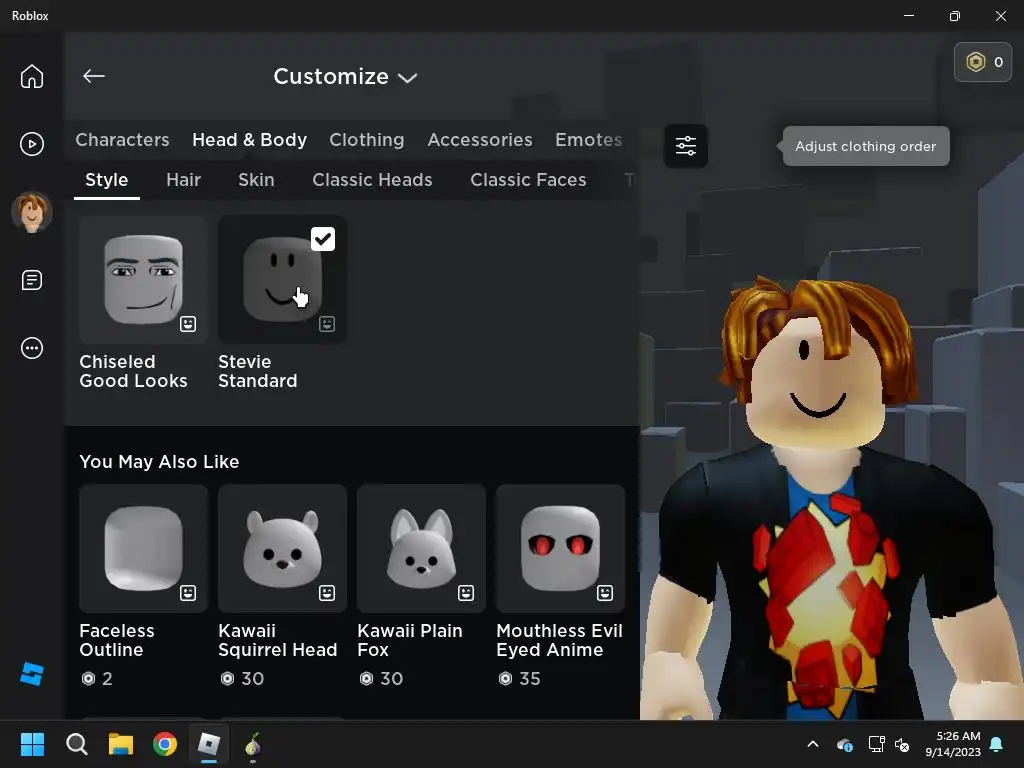Click emoji badge on Stevie Standard

(x=327, y=324)
